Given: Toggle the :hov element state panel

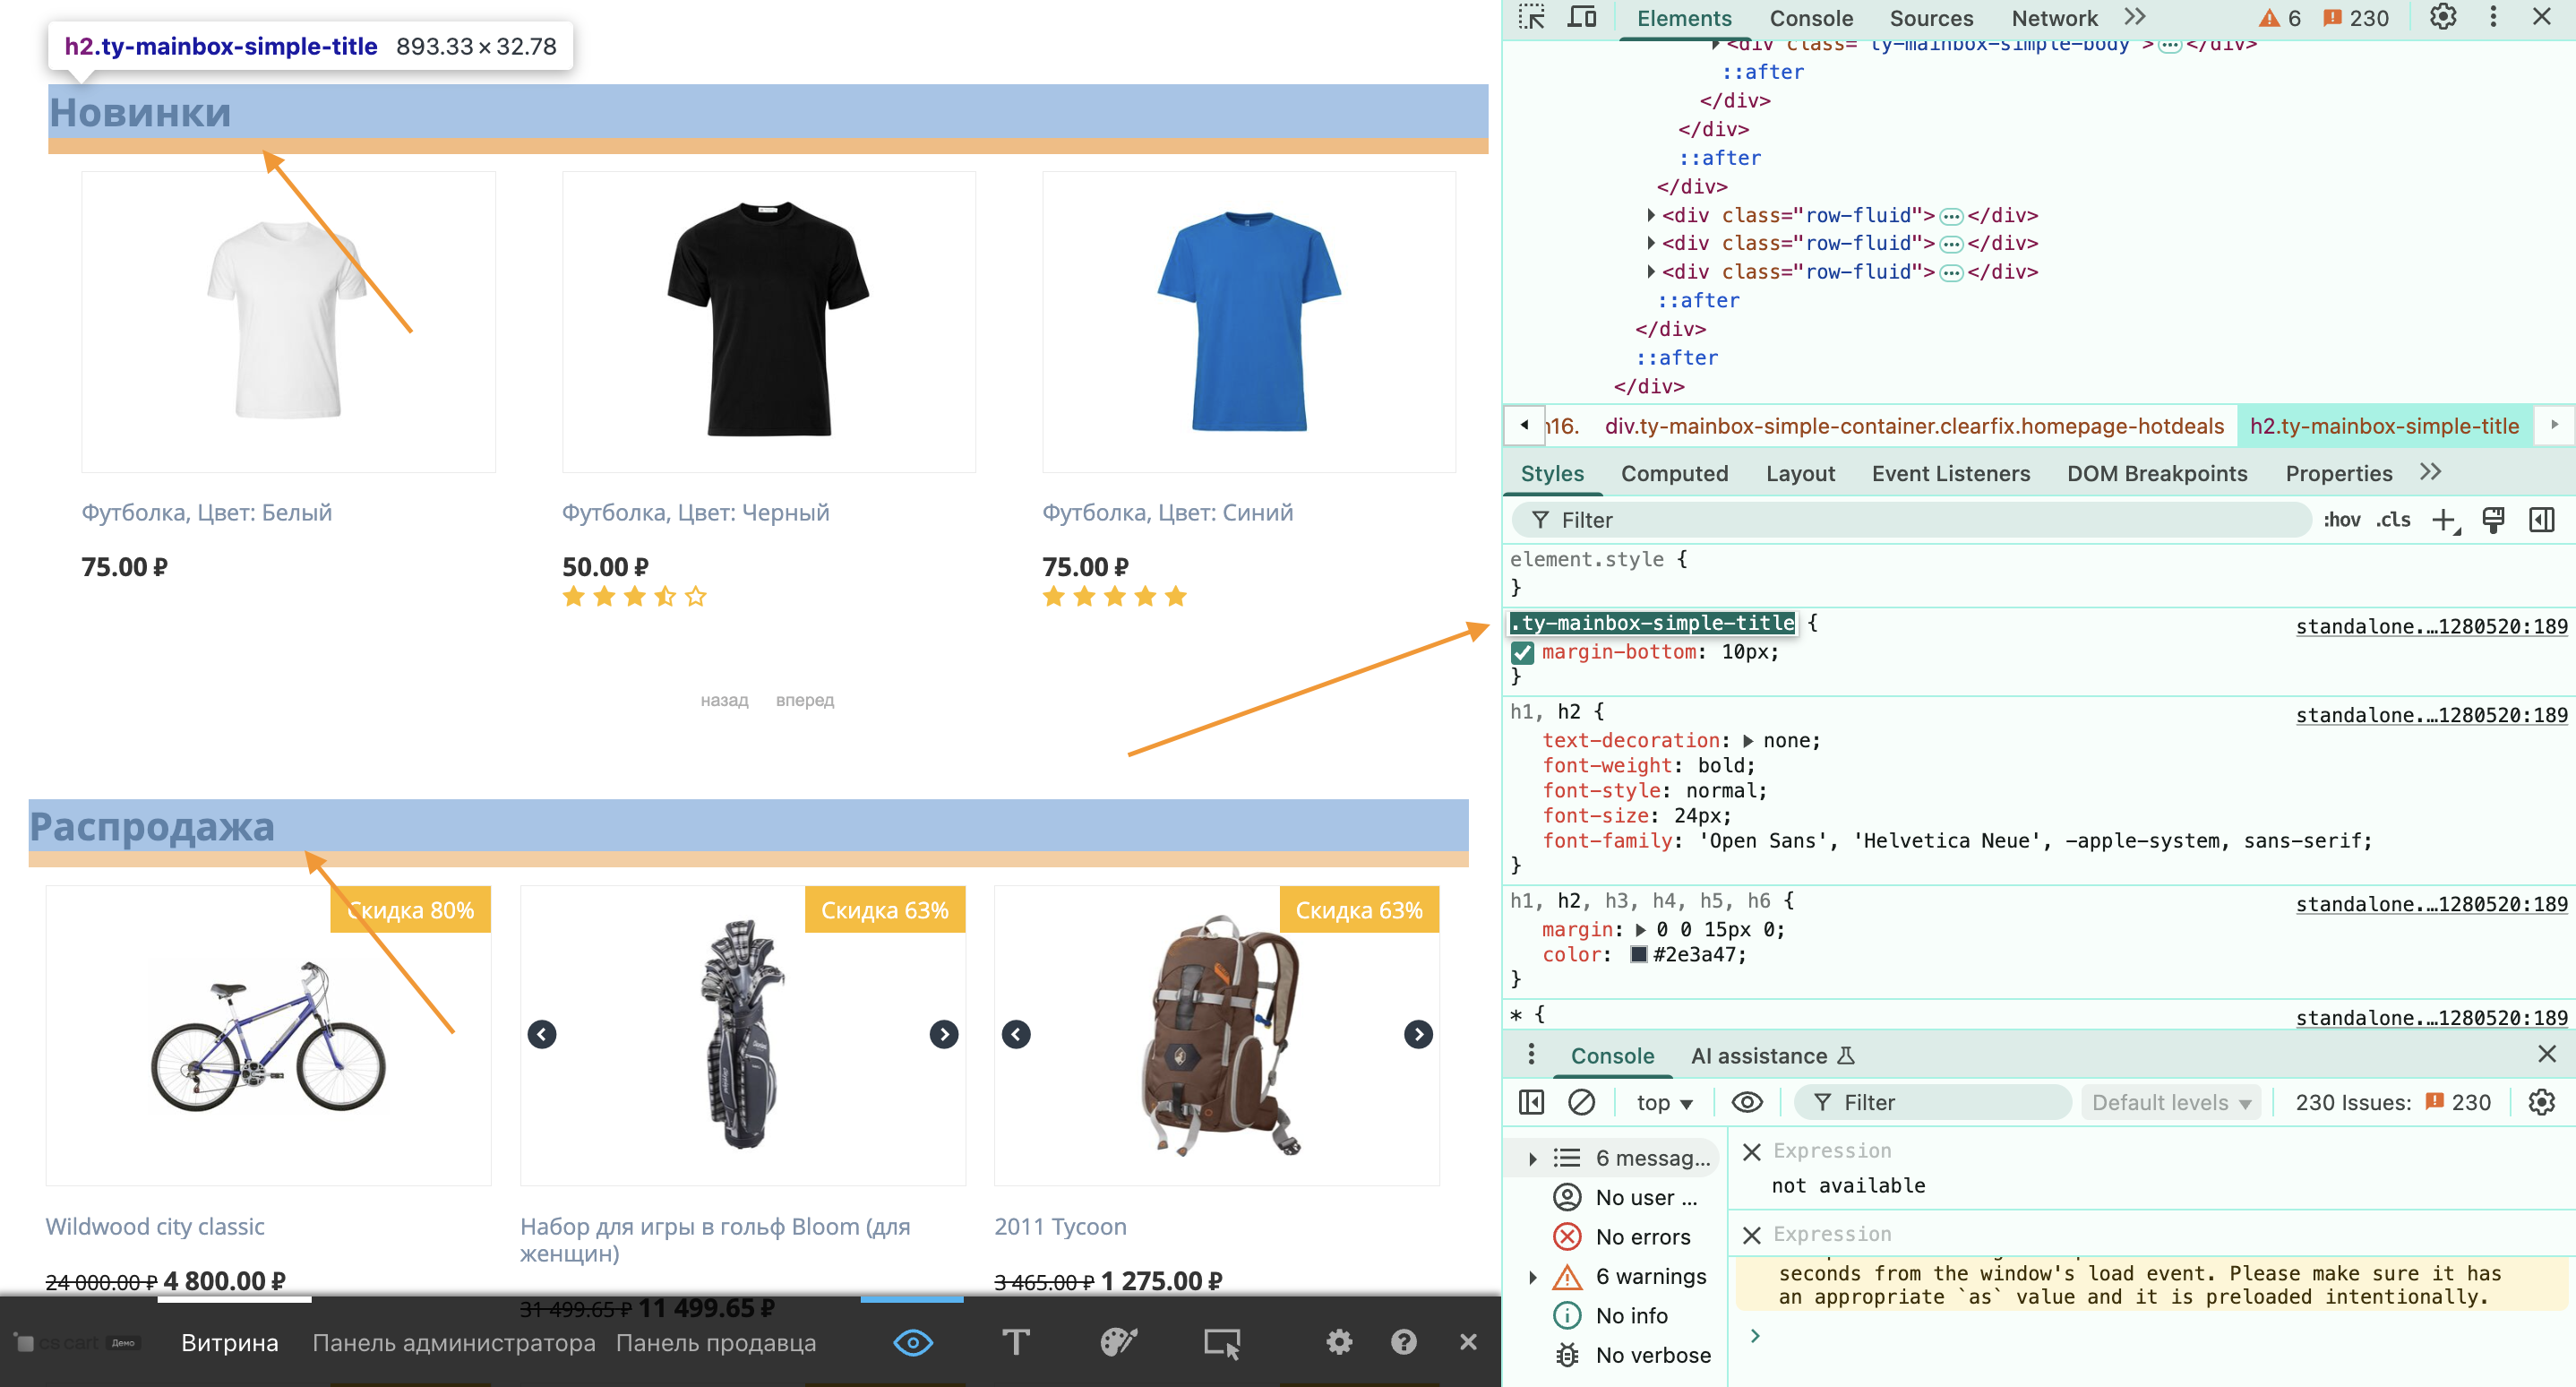Looking at the screenshot, I should [2341, 520].
